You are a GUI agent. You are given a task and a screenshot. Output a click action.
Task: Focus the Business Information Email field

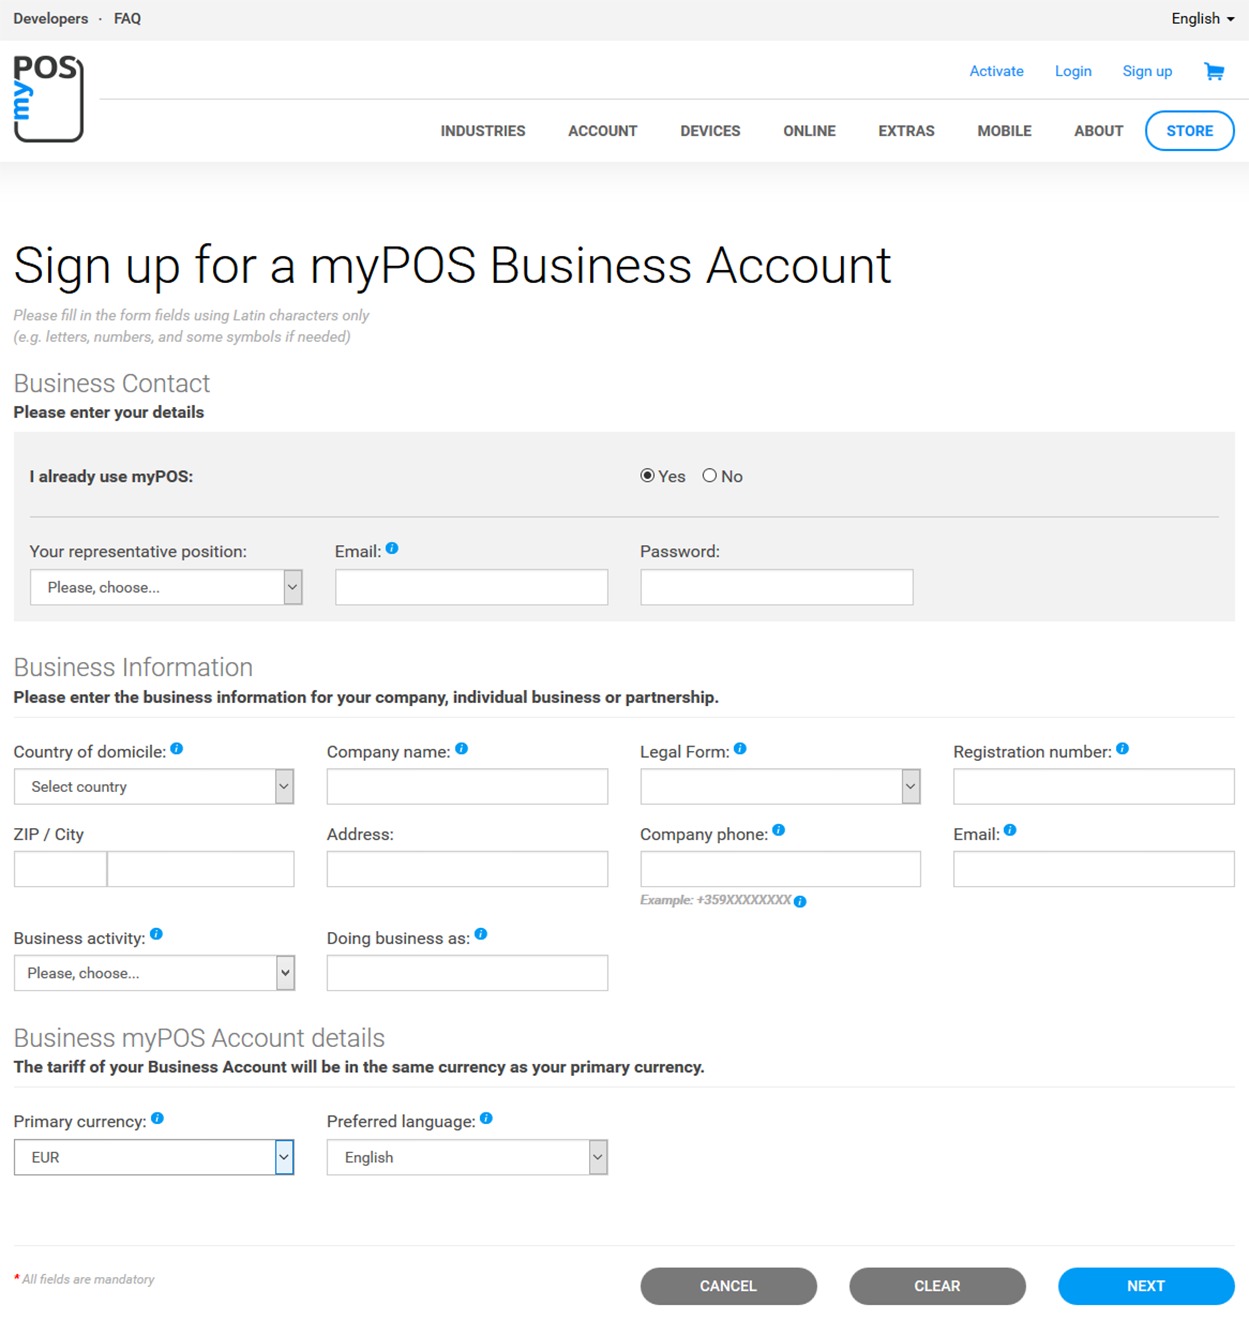(x=1094, y=869)
